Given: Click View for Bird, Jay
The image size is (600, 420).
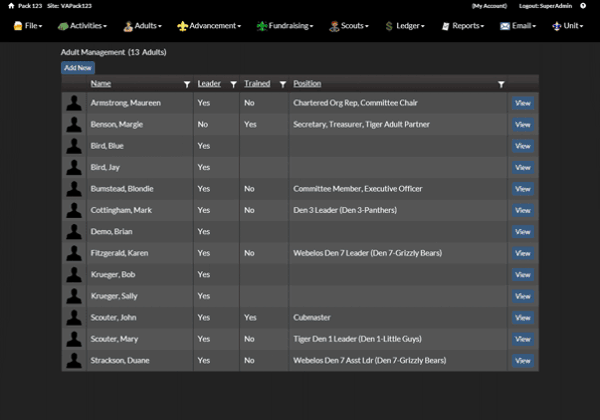Looking at the screenshot, I should point(523,167).
